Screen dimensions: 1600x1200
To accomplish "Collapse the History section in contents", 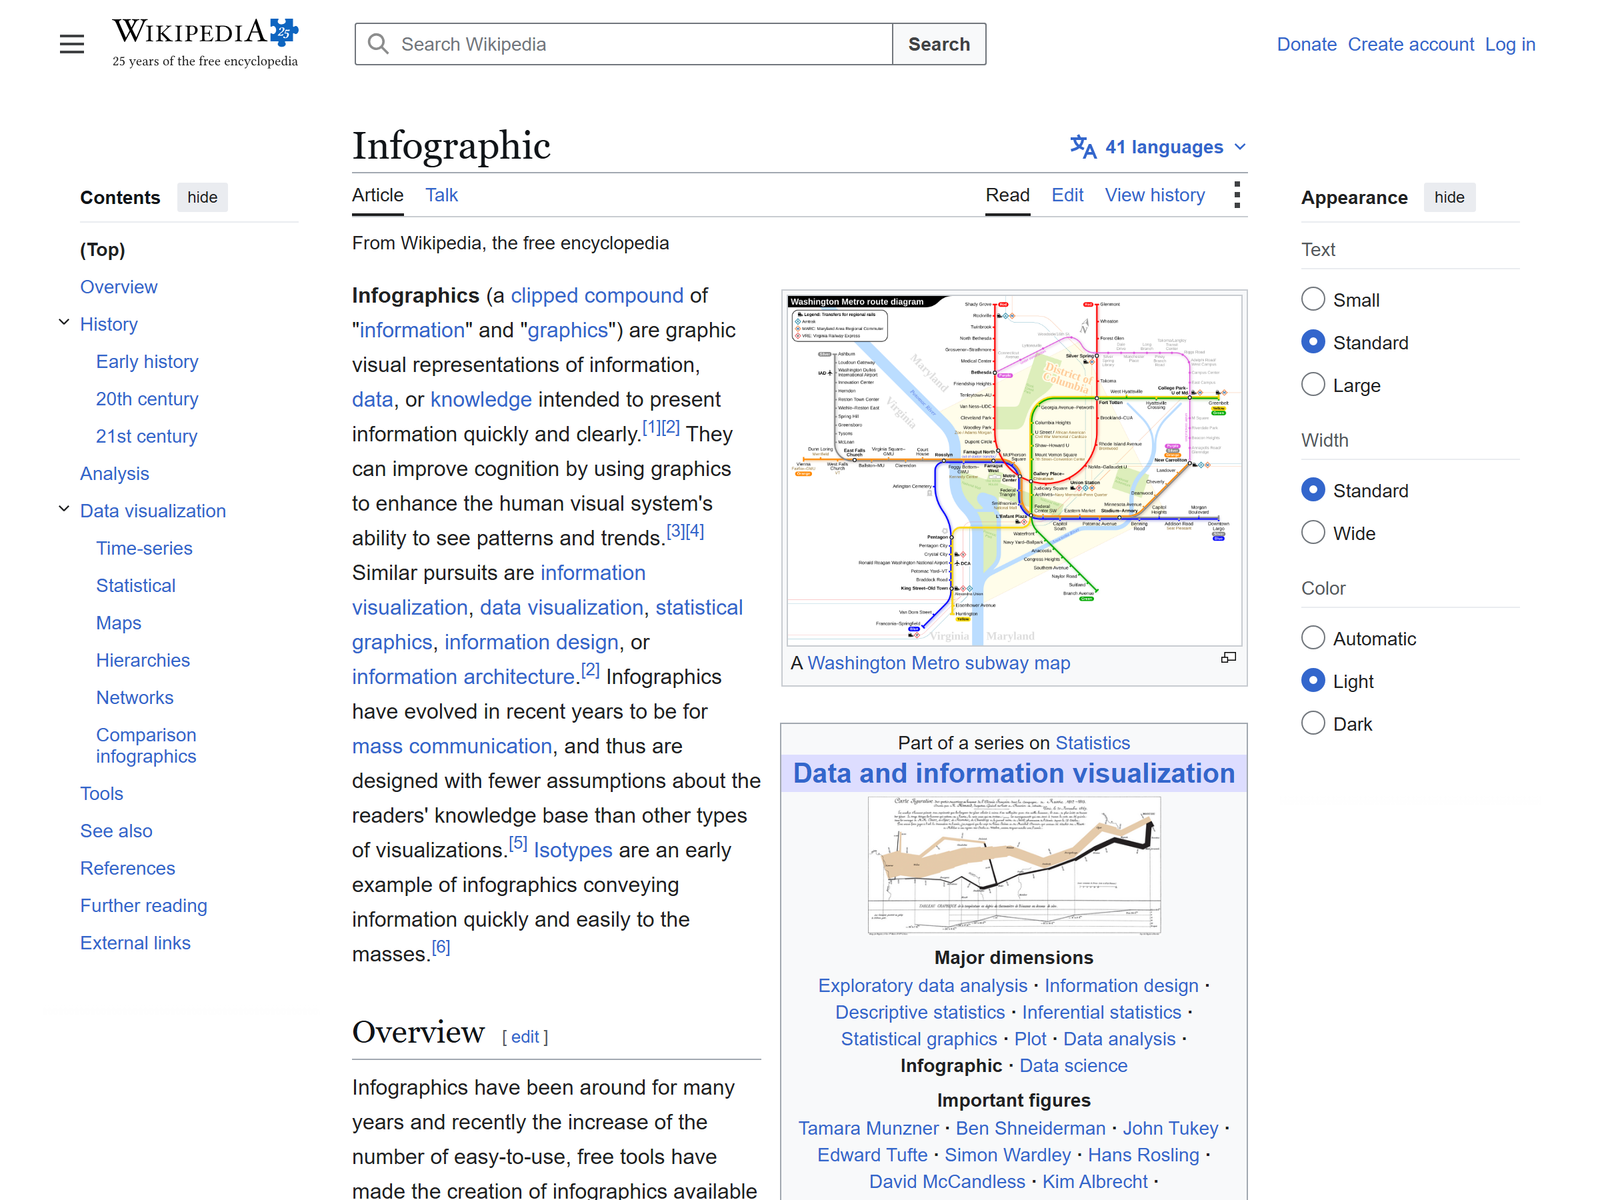I will tap(64, 323).
